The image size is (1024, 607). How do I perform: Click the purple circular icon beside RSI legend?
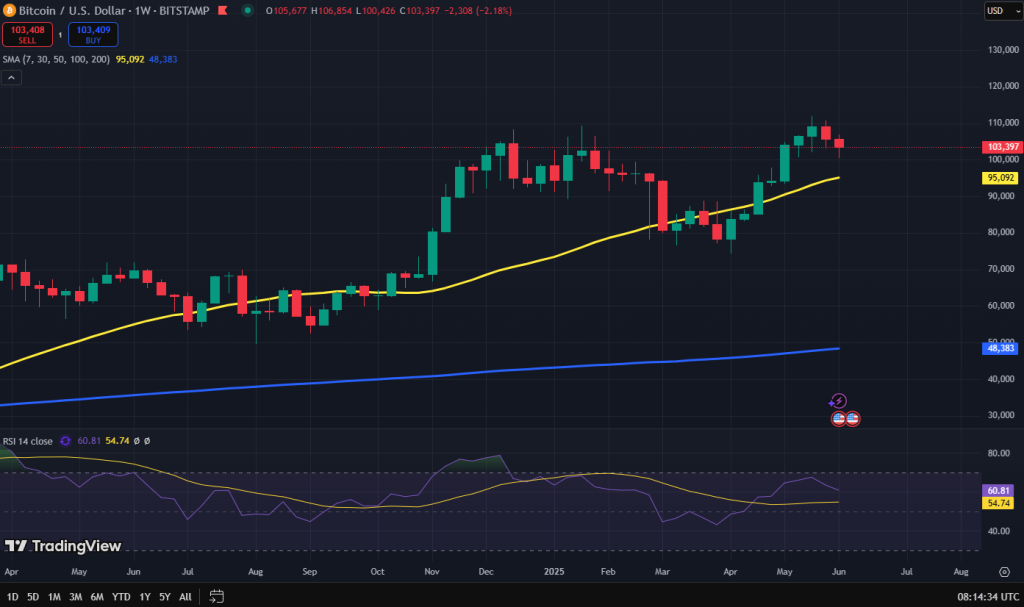pos(65,441)
